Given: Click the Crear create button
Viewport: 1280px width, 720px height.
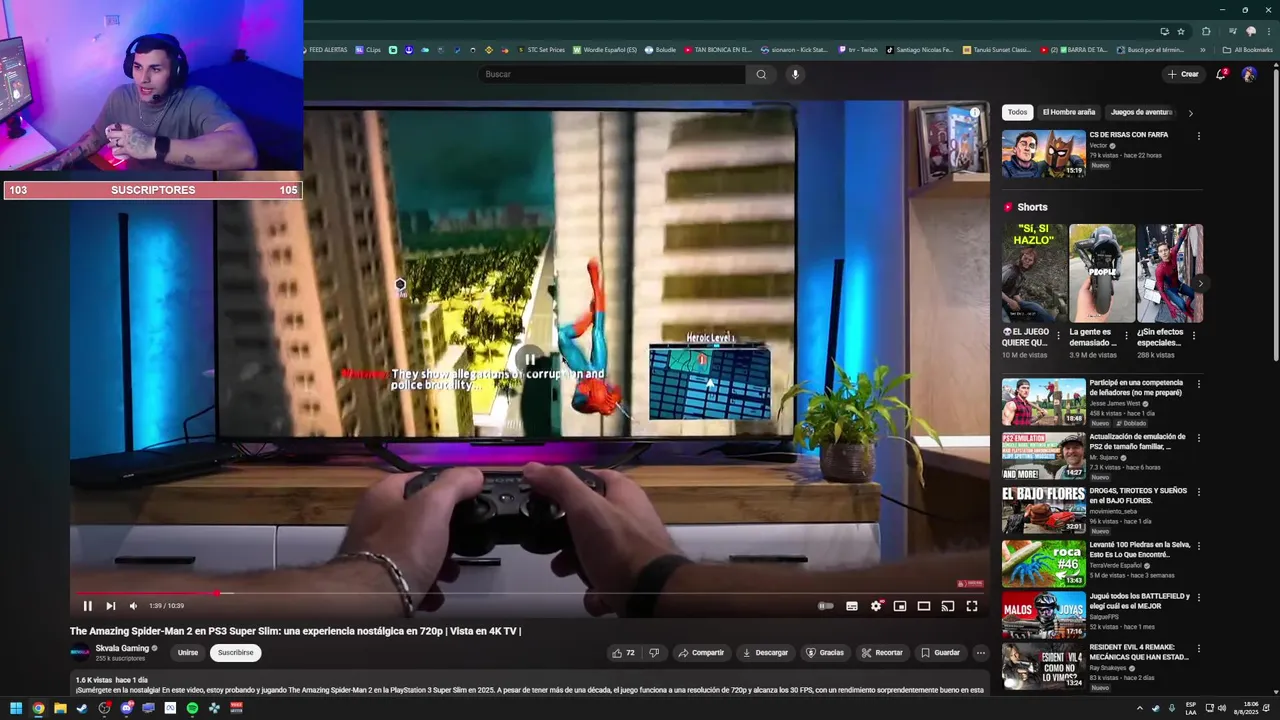Looking at the screenshot, I should pyautogui.click(x=1183, y=74).
